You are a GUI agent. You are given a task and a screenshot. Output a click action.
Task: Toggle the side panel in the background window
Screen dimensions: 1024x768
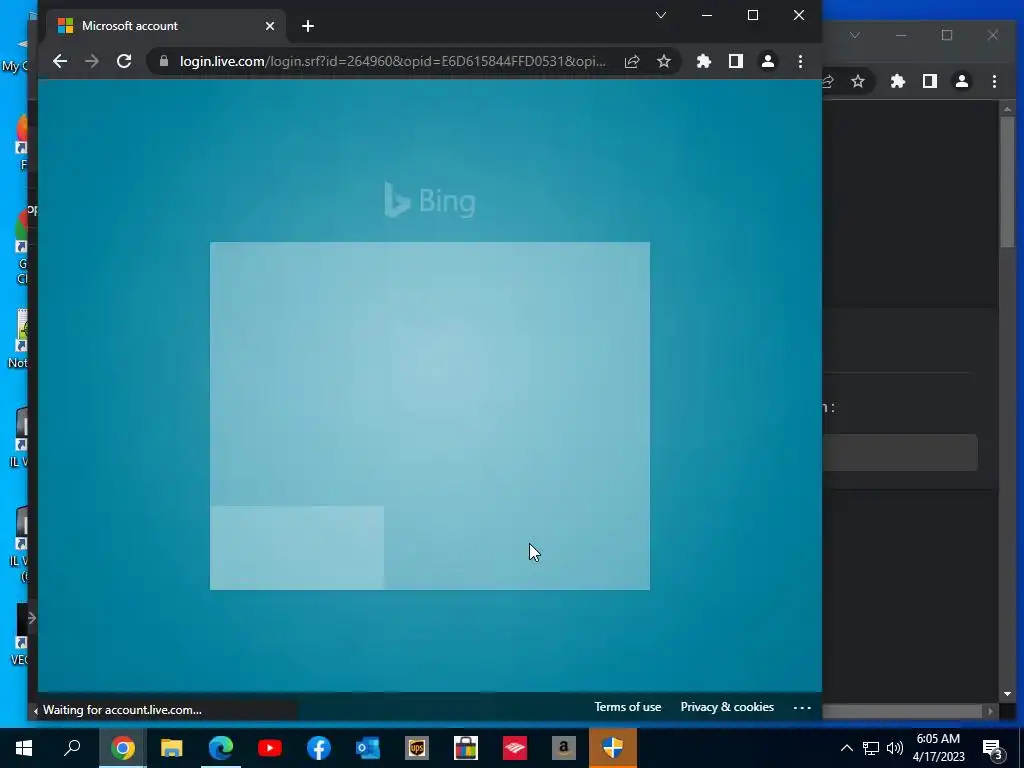tap(930, 82)
